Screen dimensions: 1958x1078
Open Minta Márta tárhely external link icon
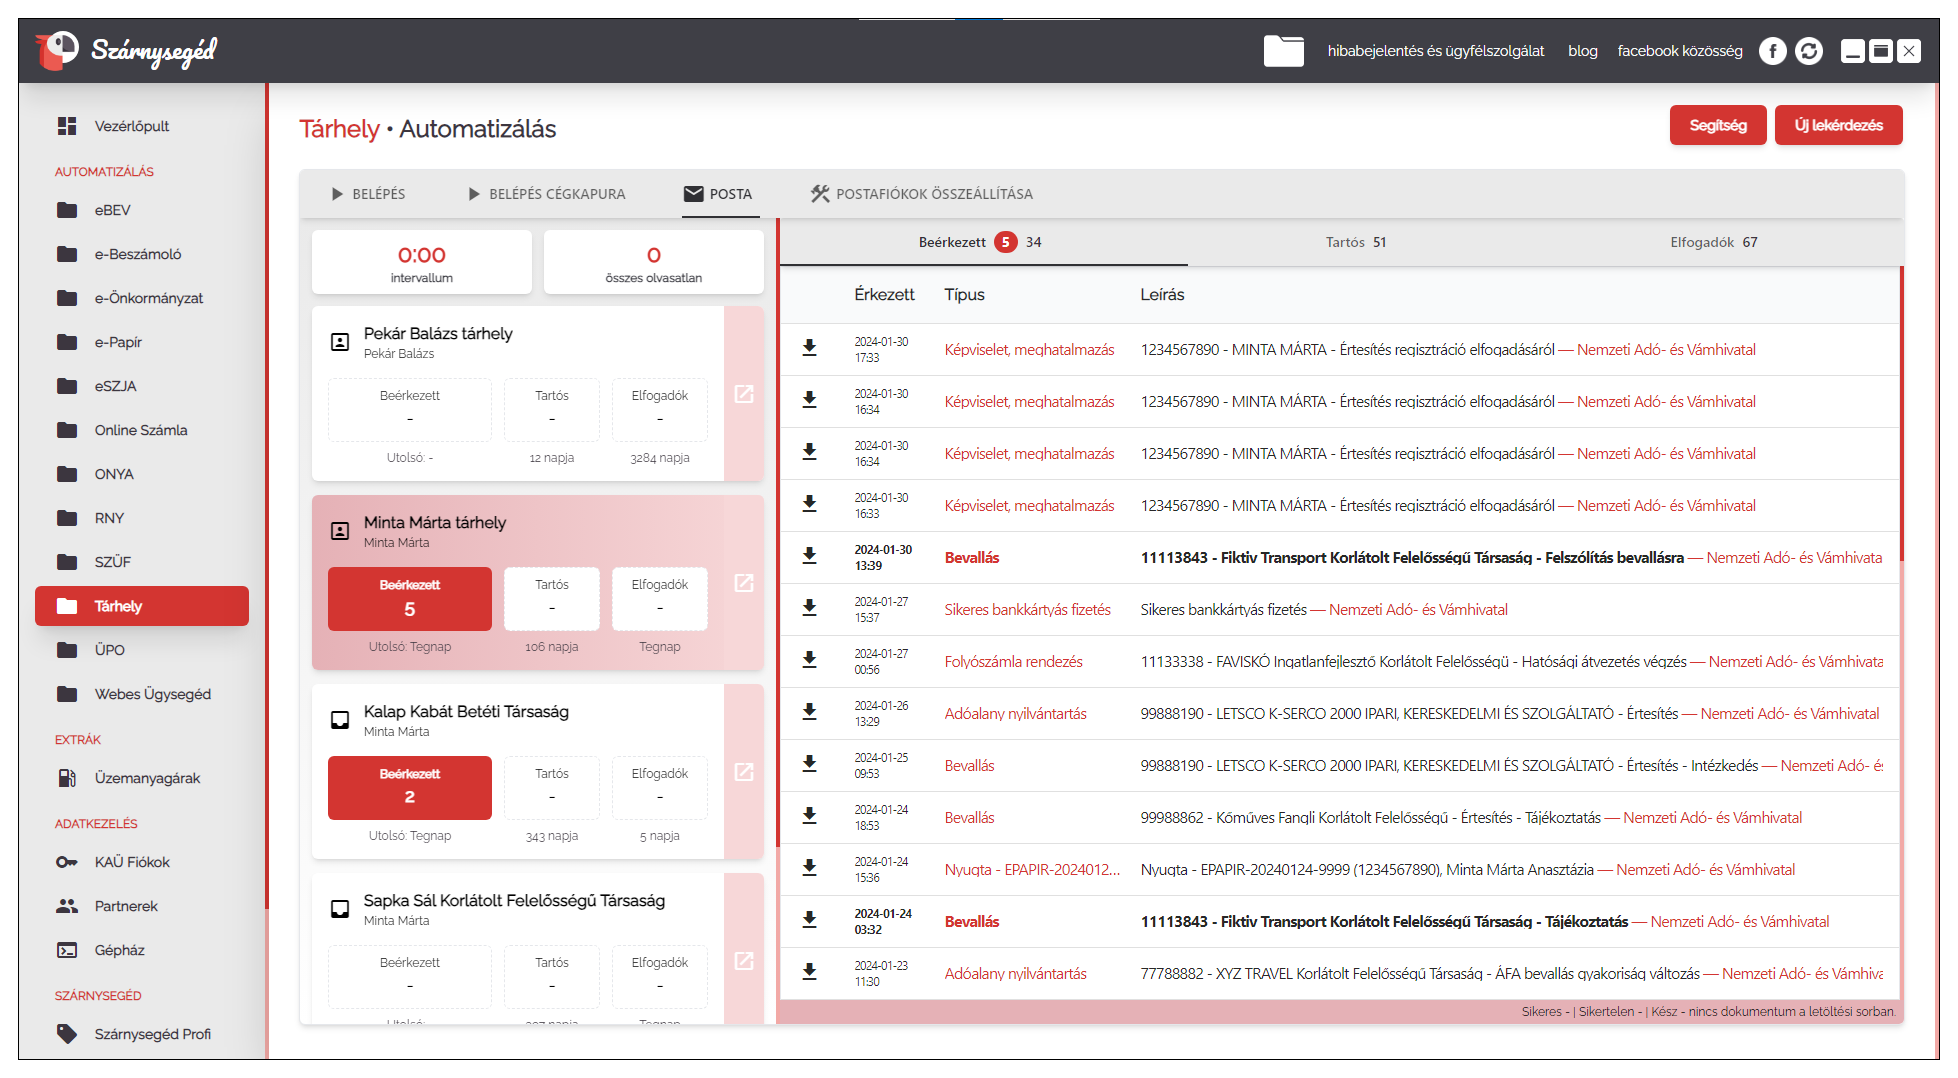point(744,583)
